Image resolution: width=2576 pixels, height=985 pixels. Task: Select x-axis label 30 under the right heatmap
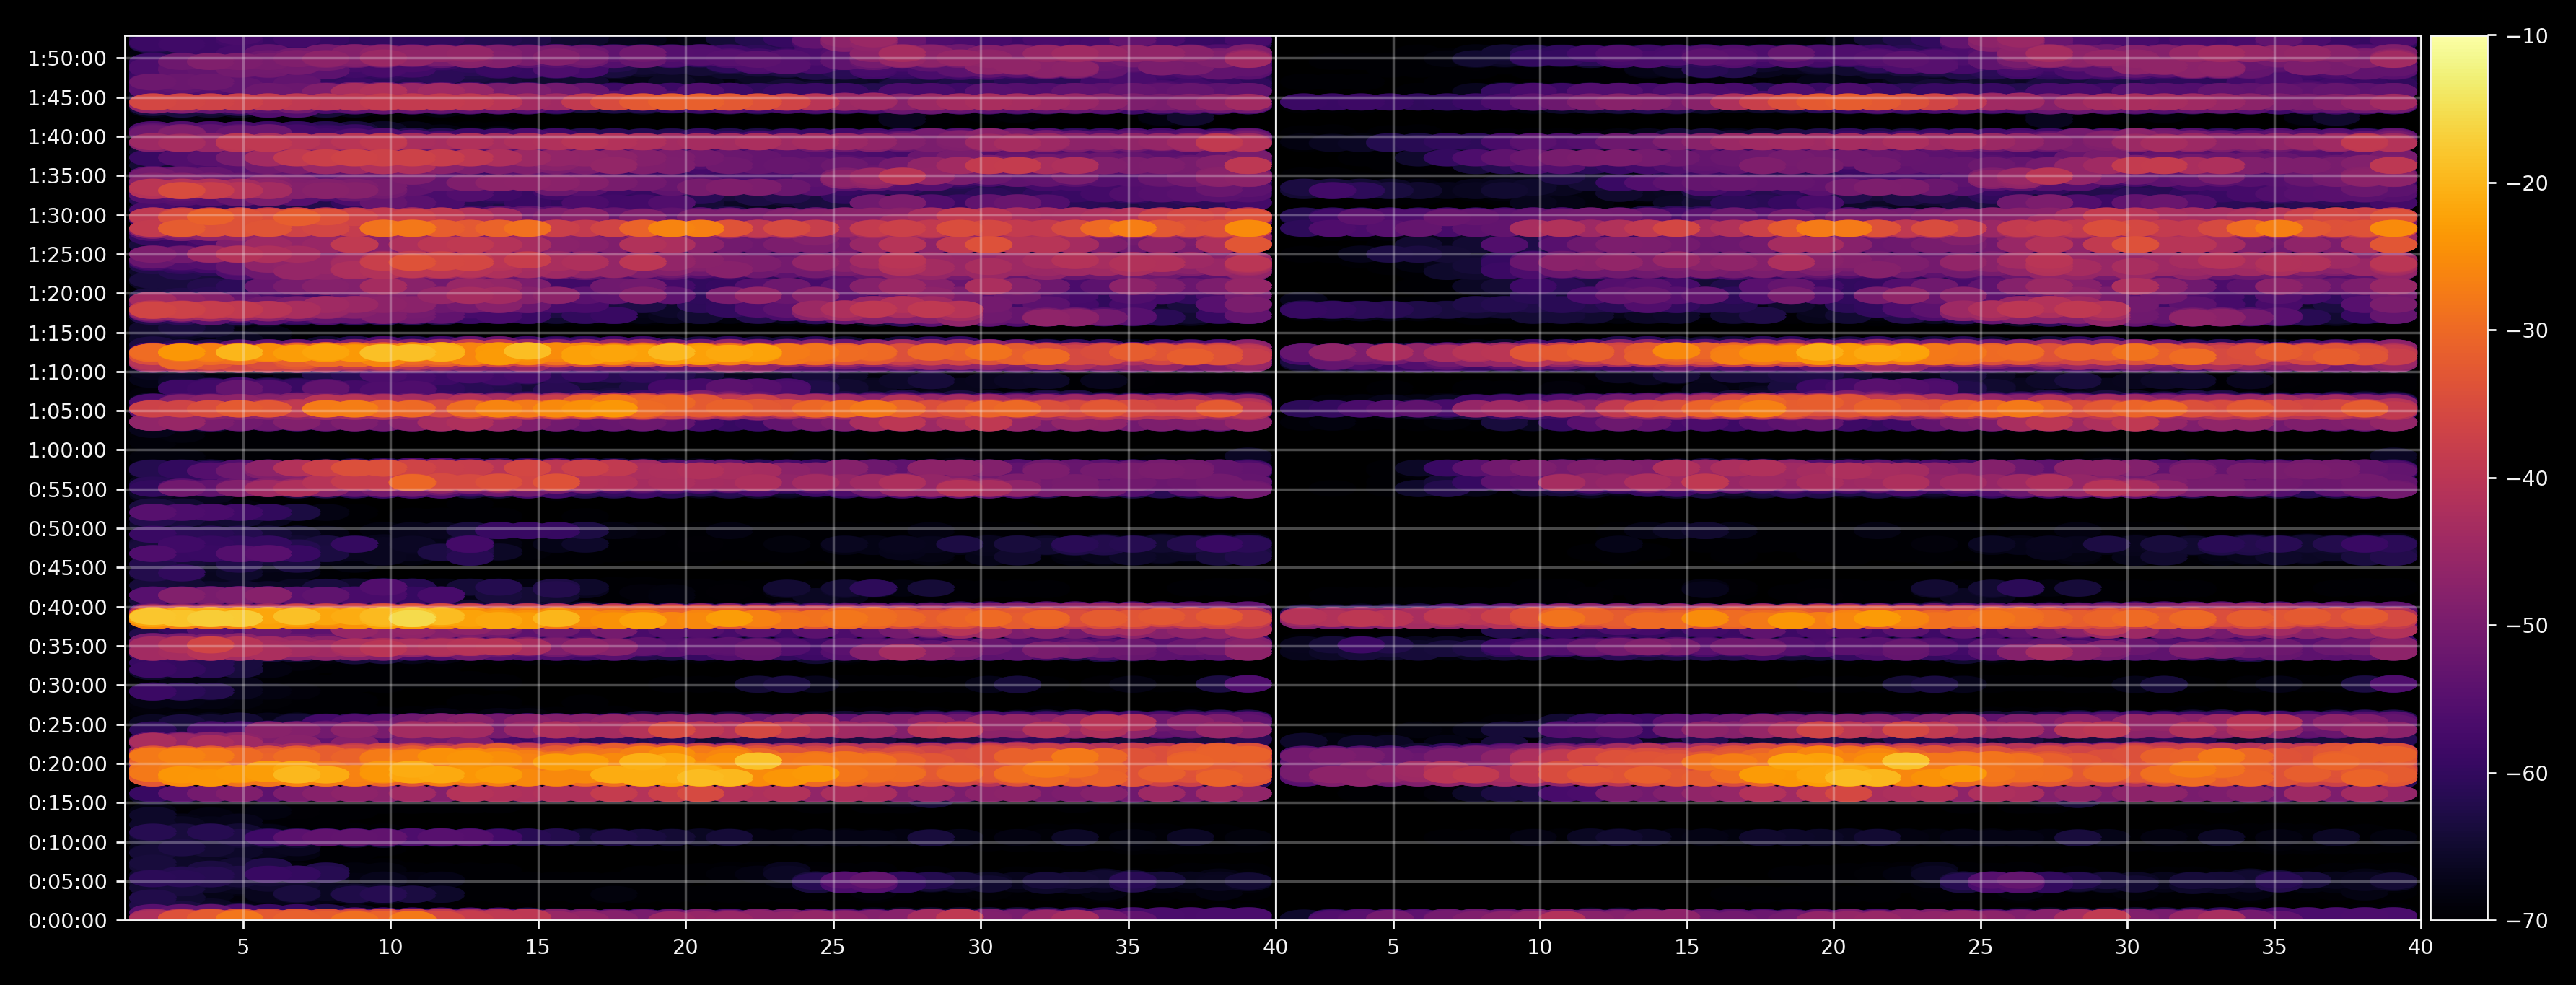2127,947
